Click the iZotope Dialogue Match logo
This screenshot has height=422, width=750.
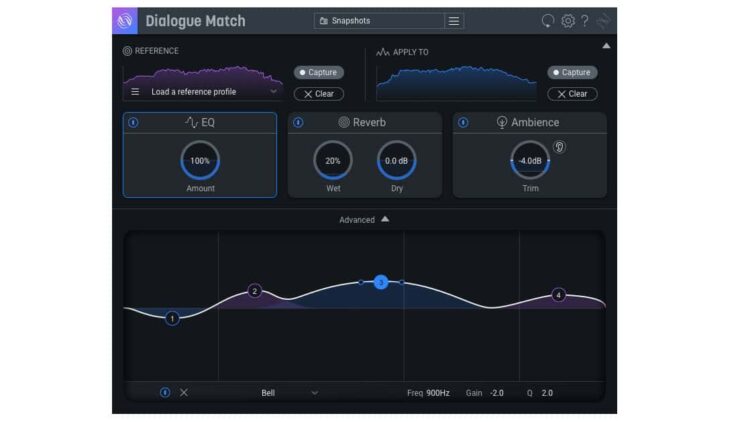point(125,21)
